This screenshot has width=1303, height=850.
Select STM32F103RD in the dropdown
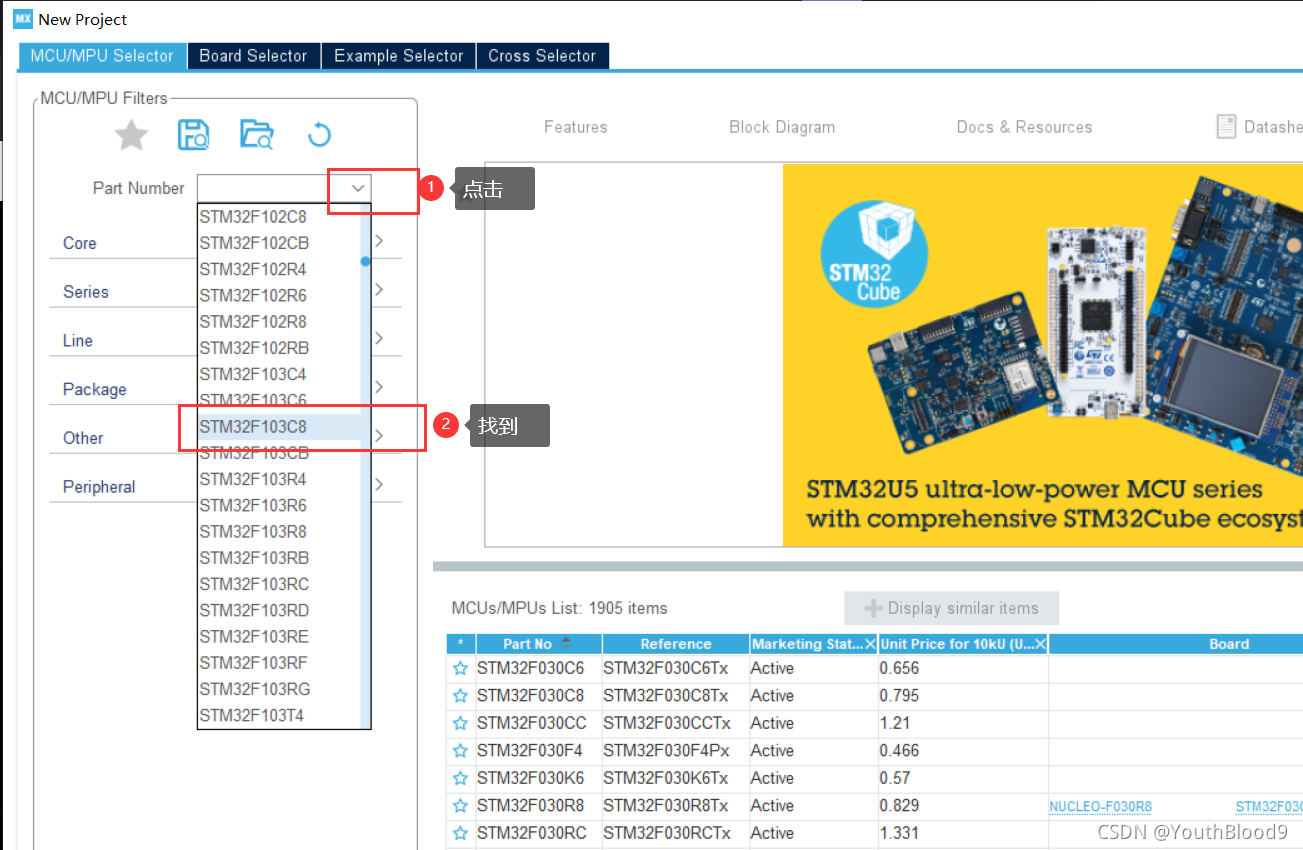tap(279, 610)
